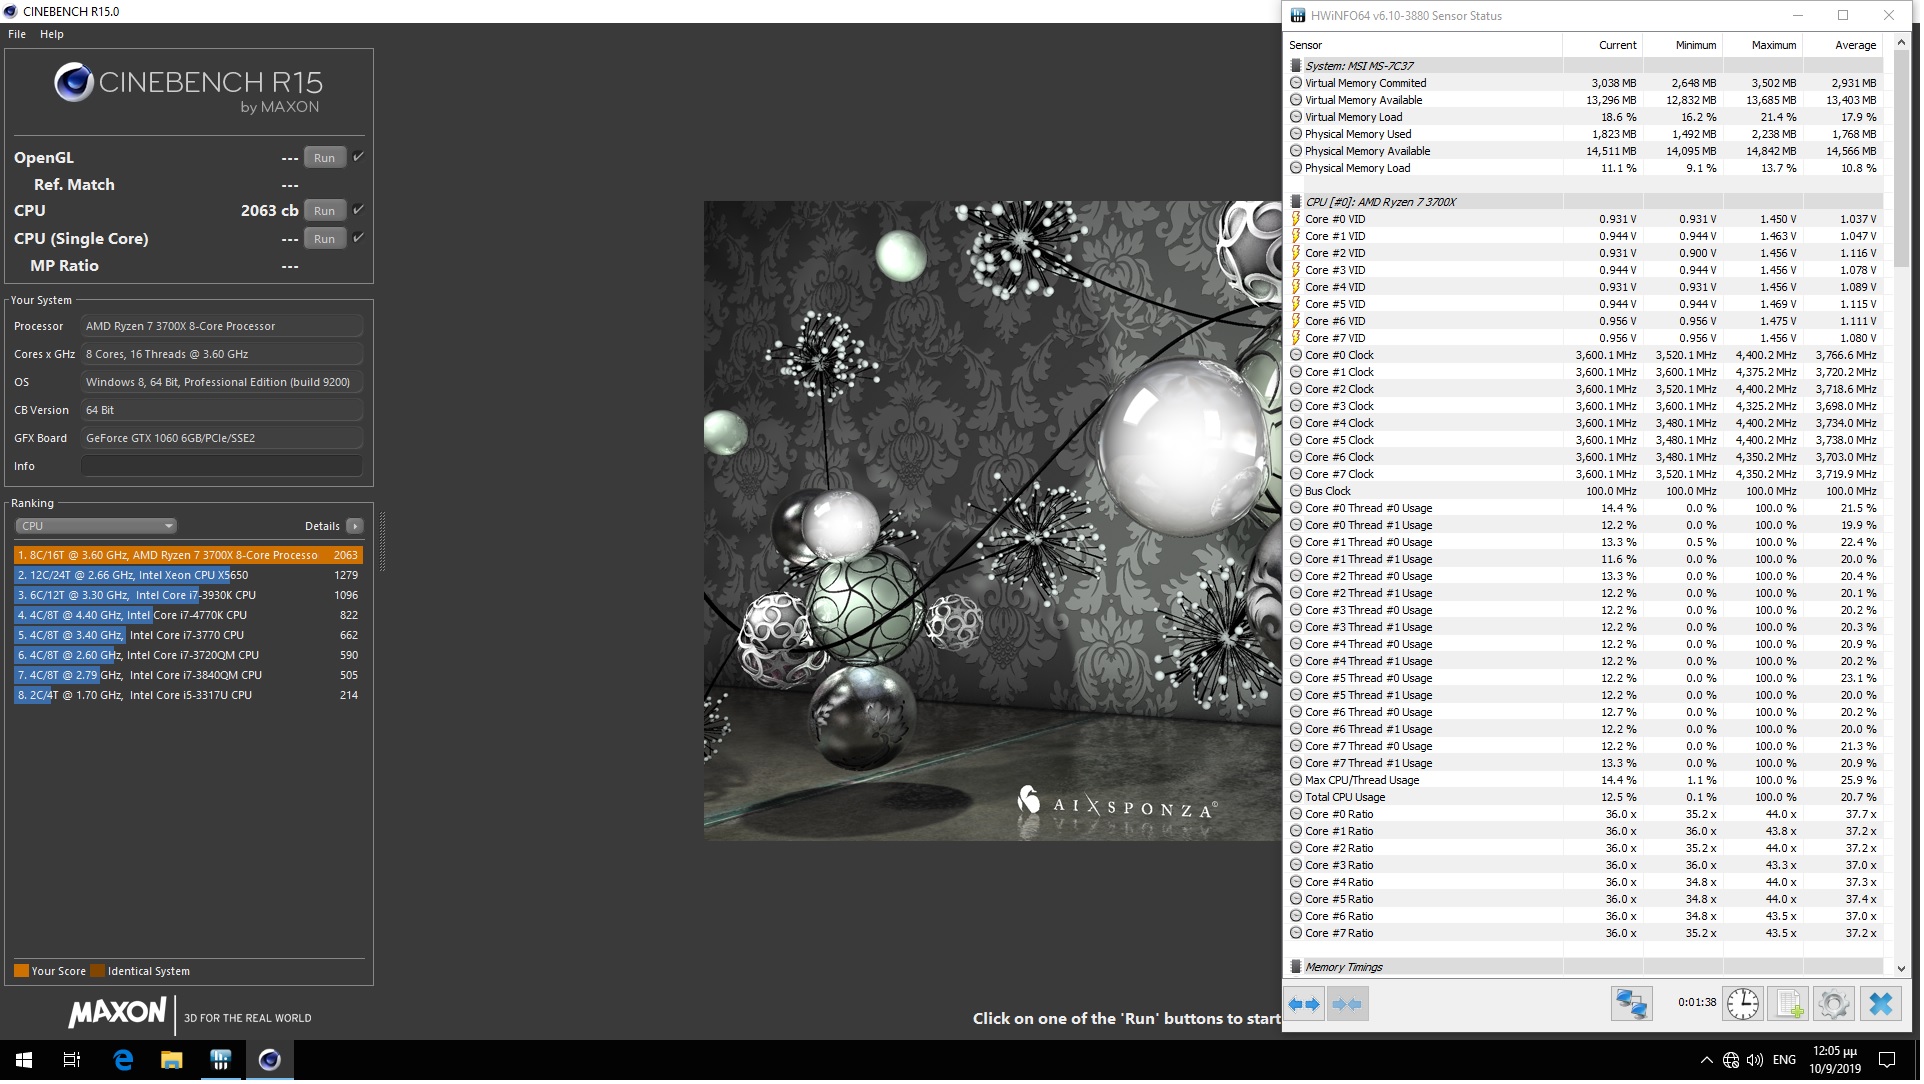This screenshot has width=1924, height=1084.
Task: Run the OpenGL benchmark
Action: coord(325,158)
